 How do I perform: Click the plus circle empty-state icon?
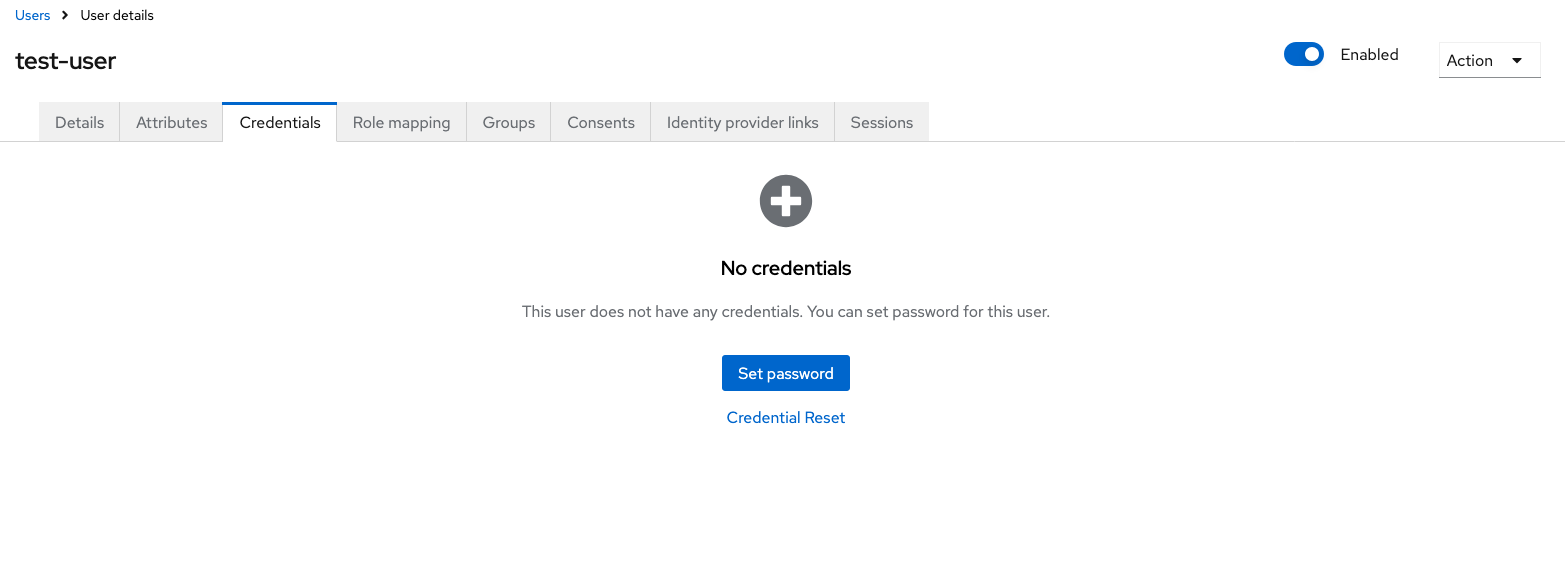pos(786,201)
